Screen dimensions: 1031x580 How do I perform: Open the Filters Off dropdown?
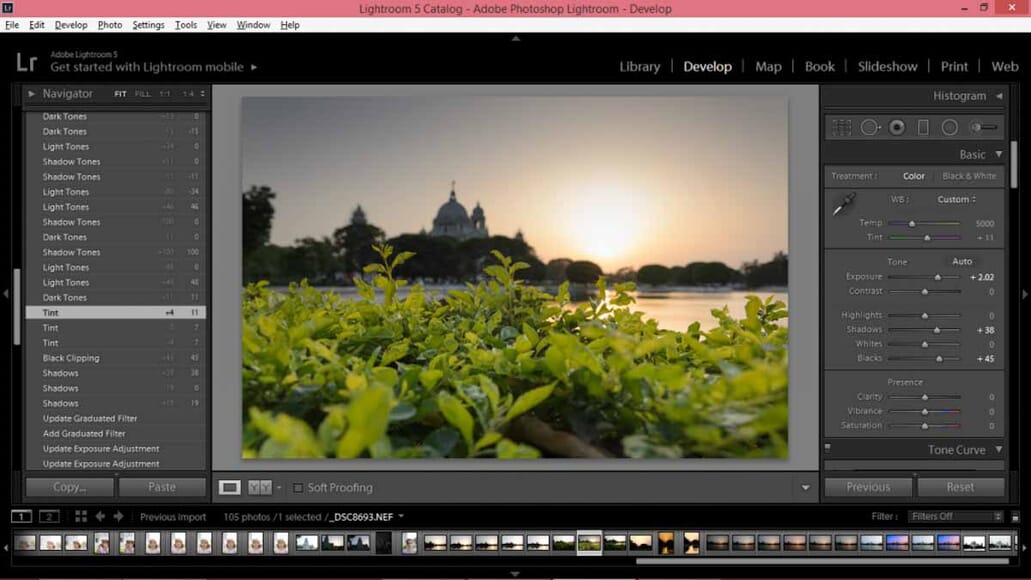[953, 516]
